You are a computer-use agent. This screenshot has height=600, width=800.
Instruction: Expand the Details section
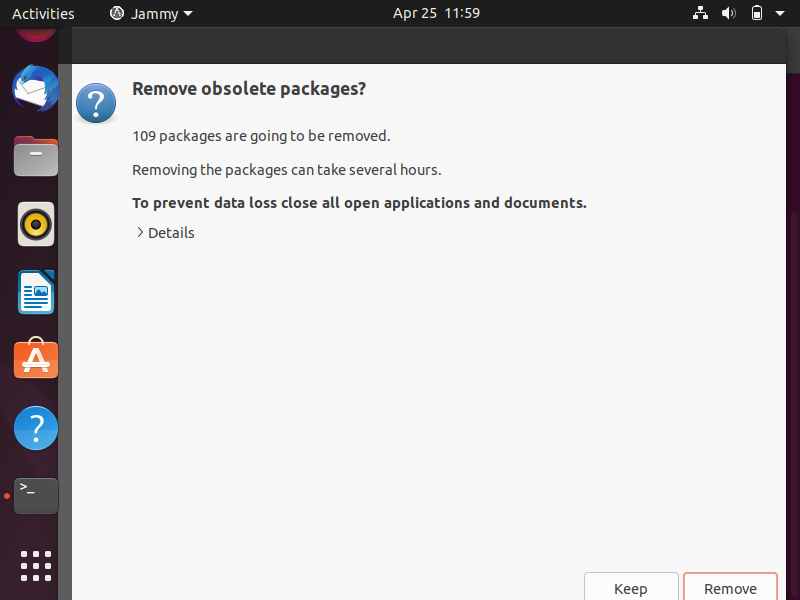pos(165,233)
